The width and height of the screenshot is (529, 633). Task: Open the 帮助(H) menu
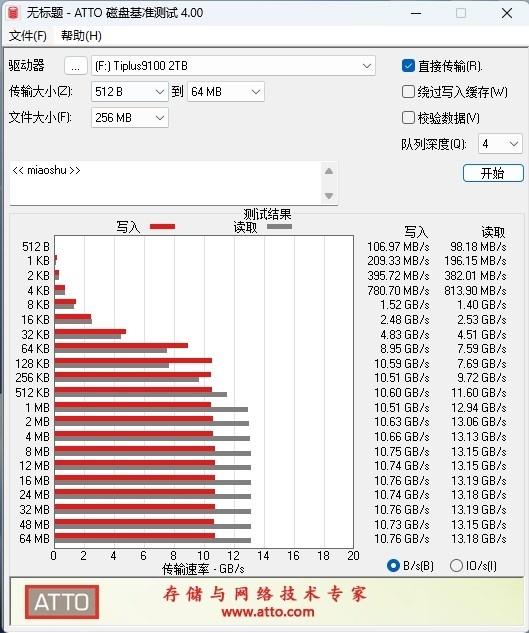pos(81,36)
